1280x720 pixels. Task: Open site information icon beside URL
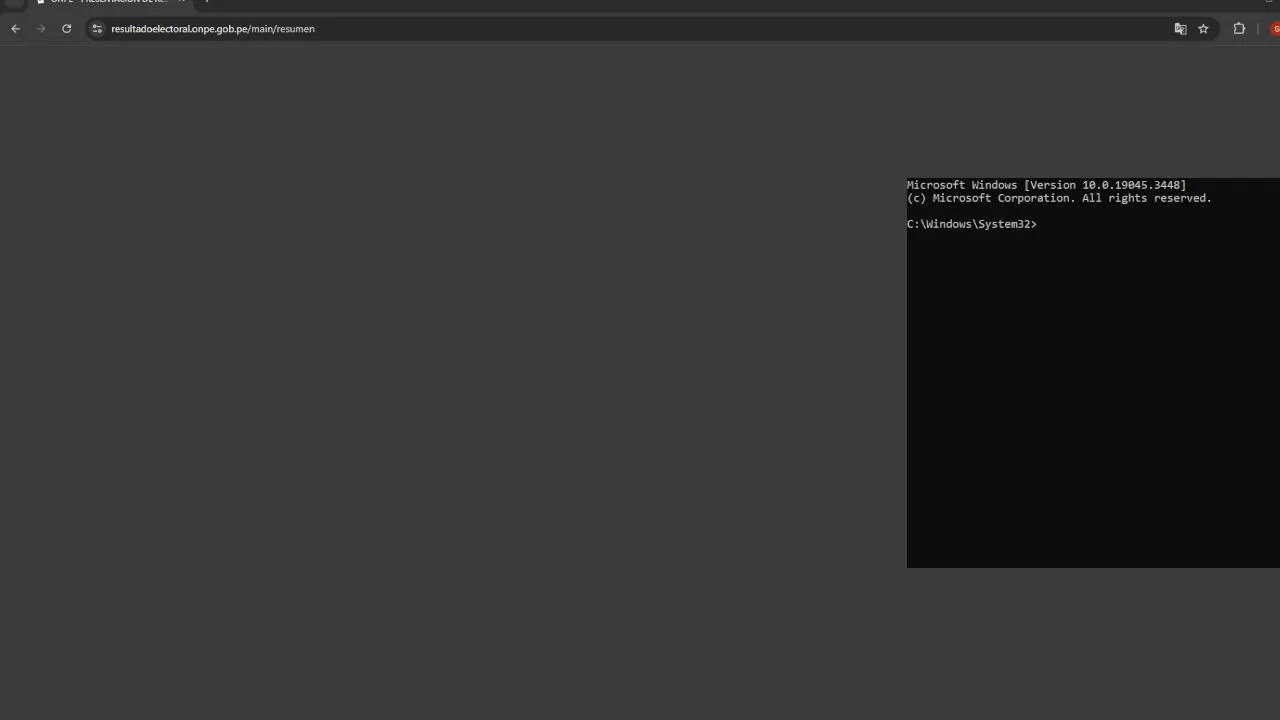tap(97, 29)
